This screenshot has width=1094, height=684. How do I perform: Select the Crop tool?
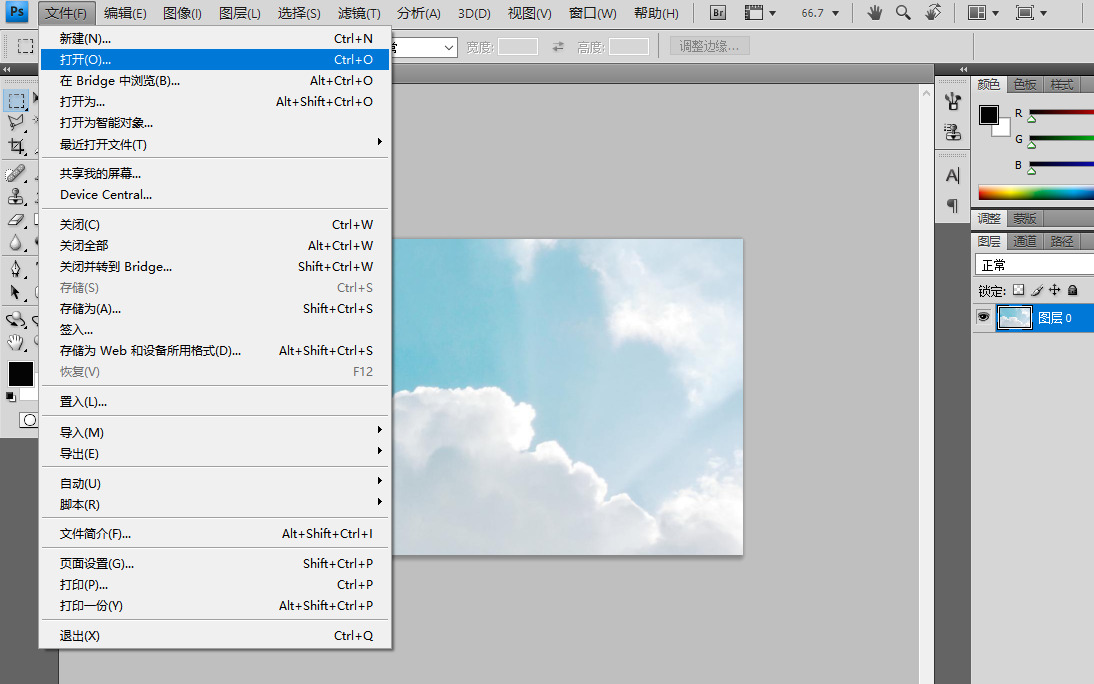tap(17, 145)
